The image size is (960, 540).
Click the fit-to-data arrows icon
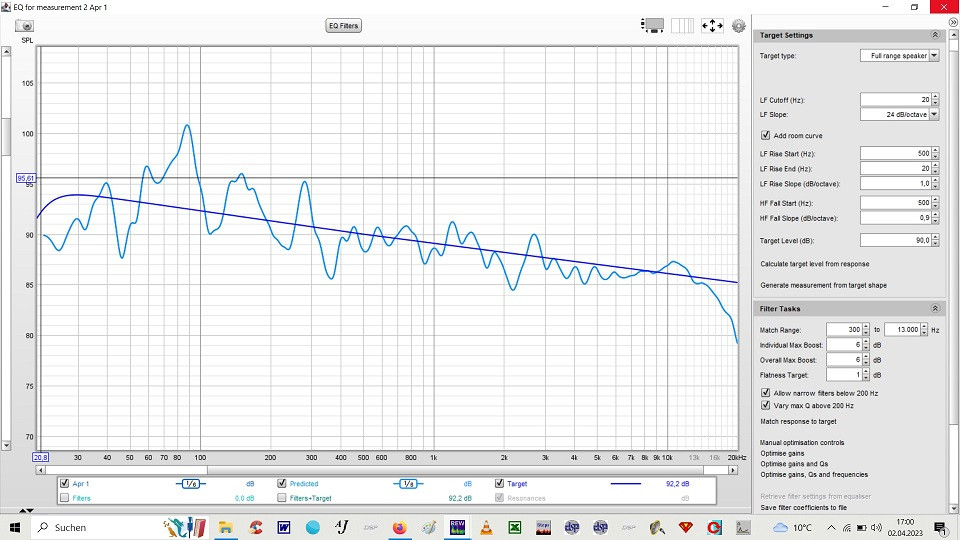pos(712,26)
